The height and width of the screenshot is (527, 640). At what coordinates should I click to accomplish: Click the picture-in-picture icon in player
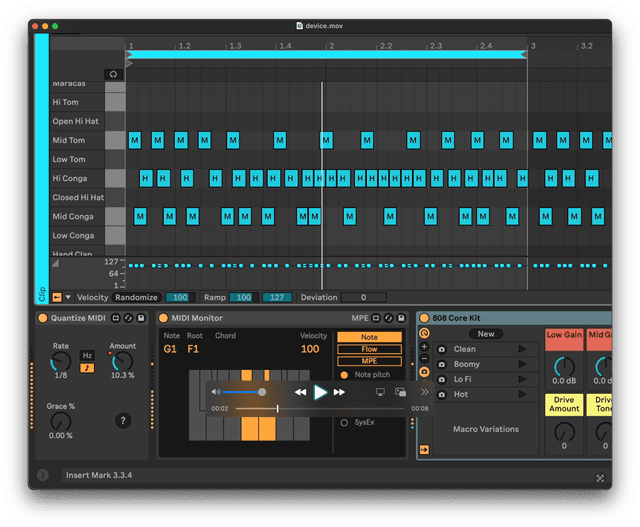(x=400, y=392)
